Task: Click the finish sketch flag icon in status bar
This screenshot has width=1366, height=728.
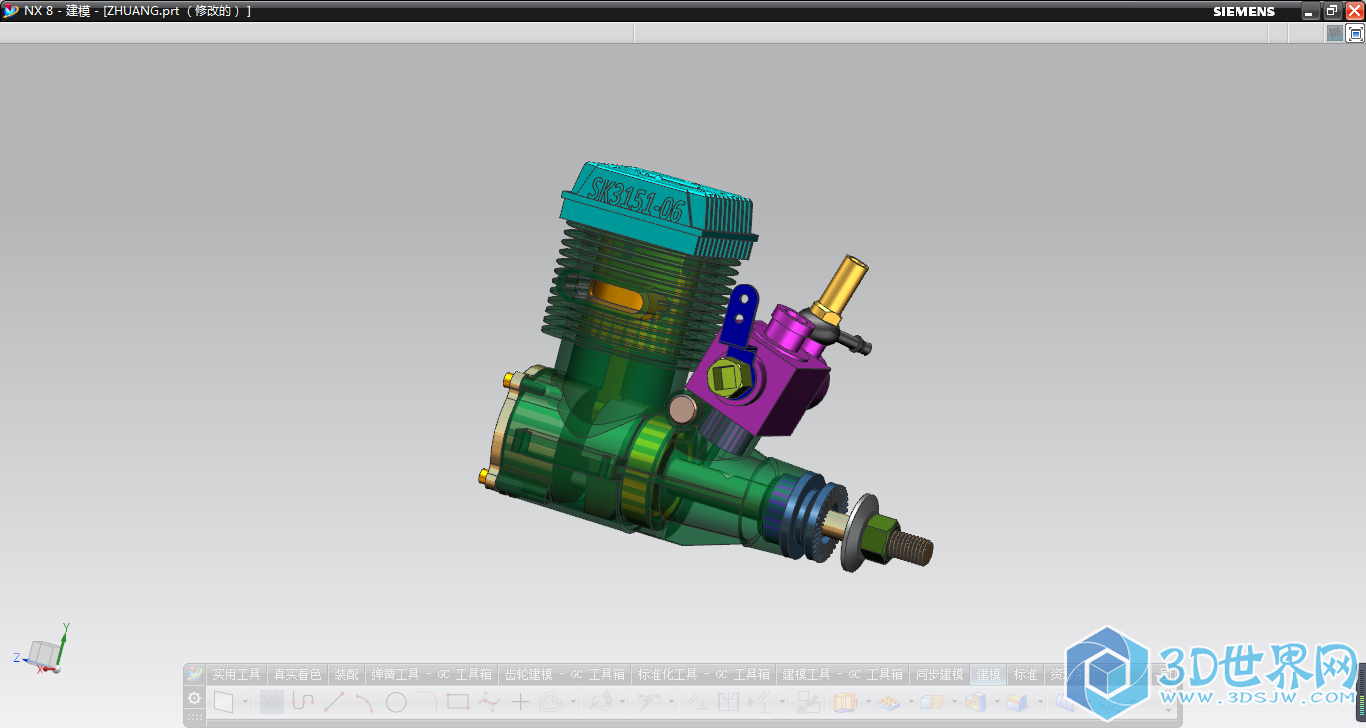Action: [x=1334, y=33]
